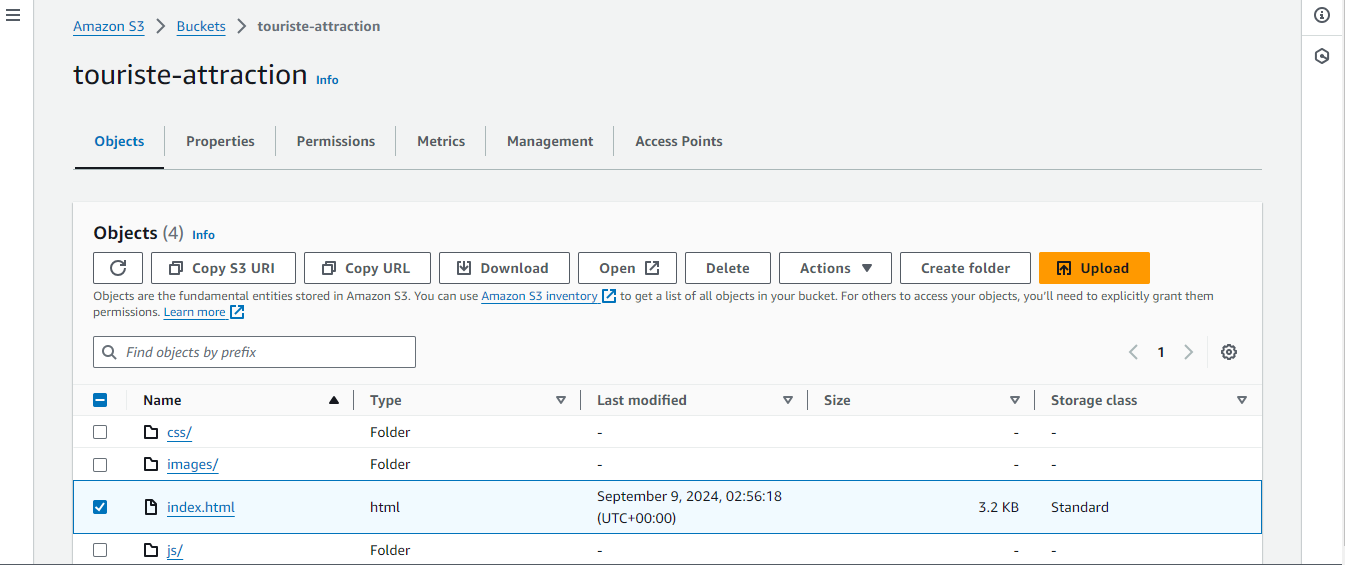Sort by Last modified column arrow
Screen dimensions: 1345x565
coord(788,400)
